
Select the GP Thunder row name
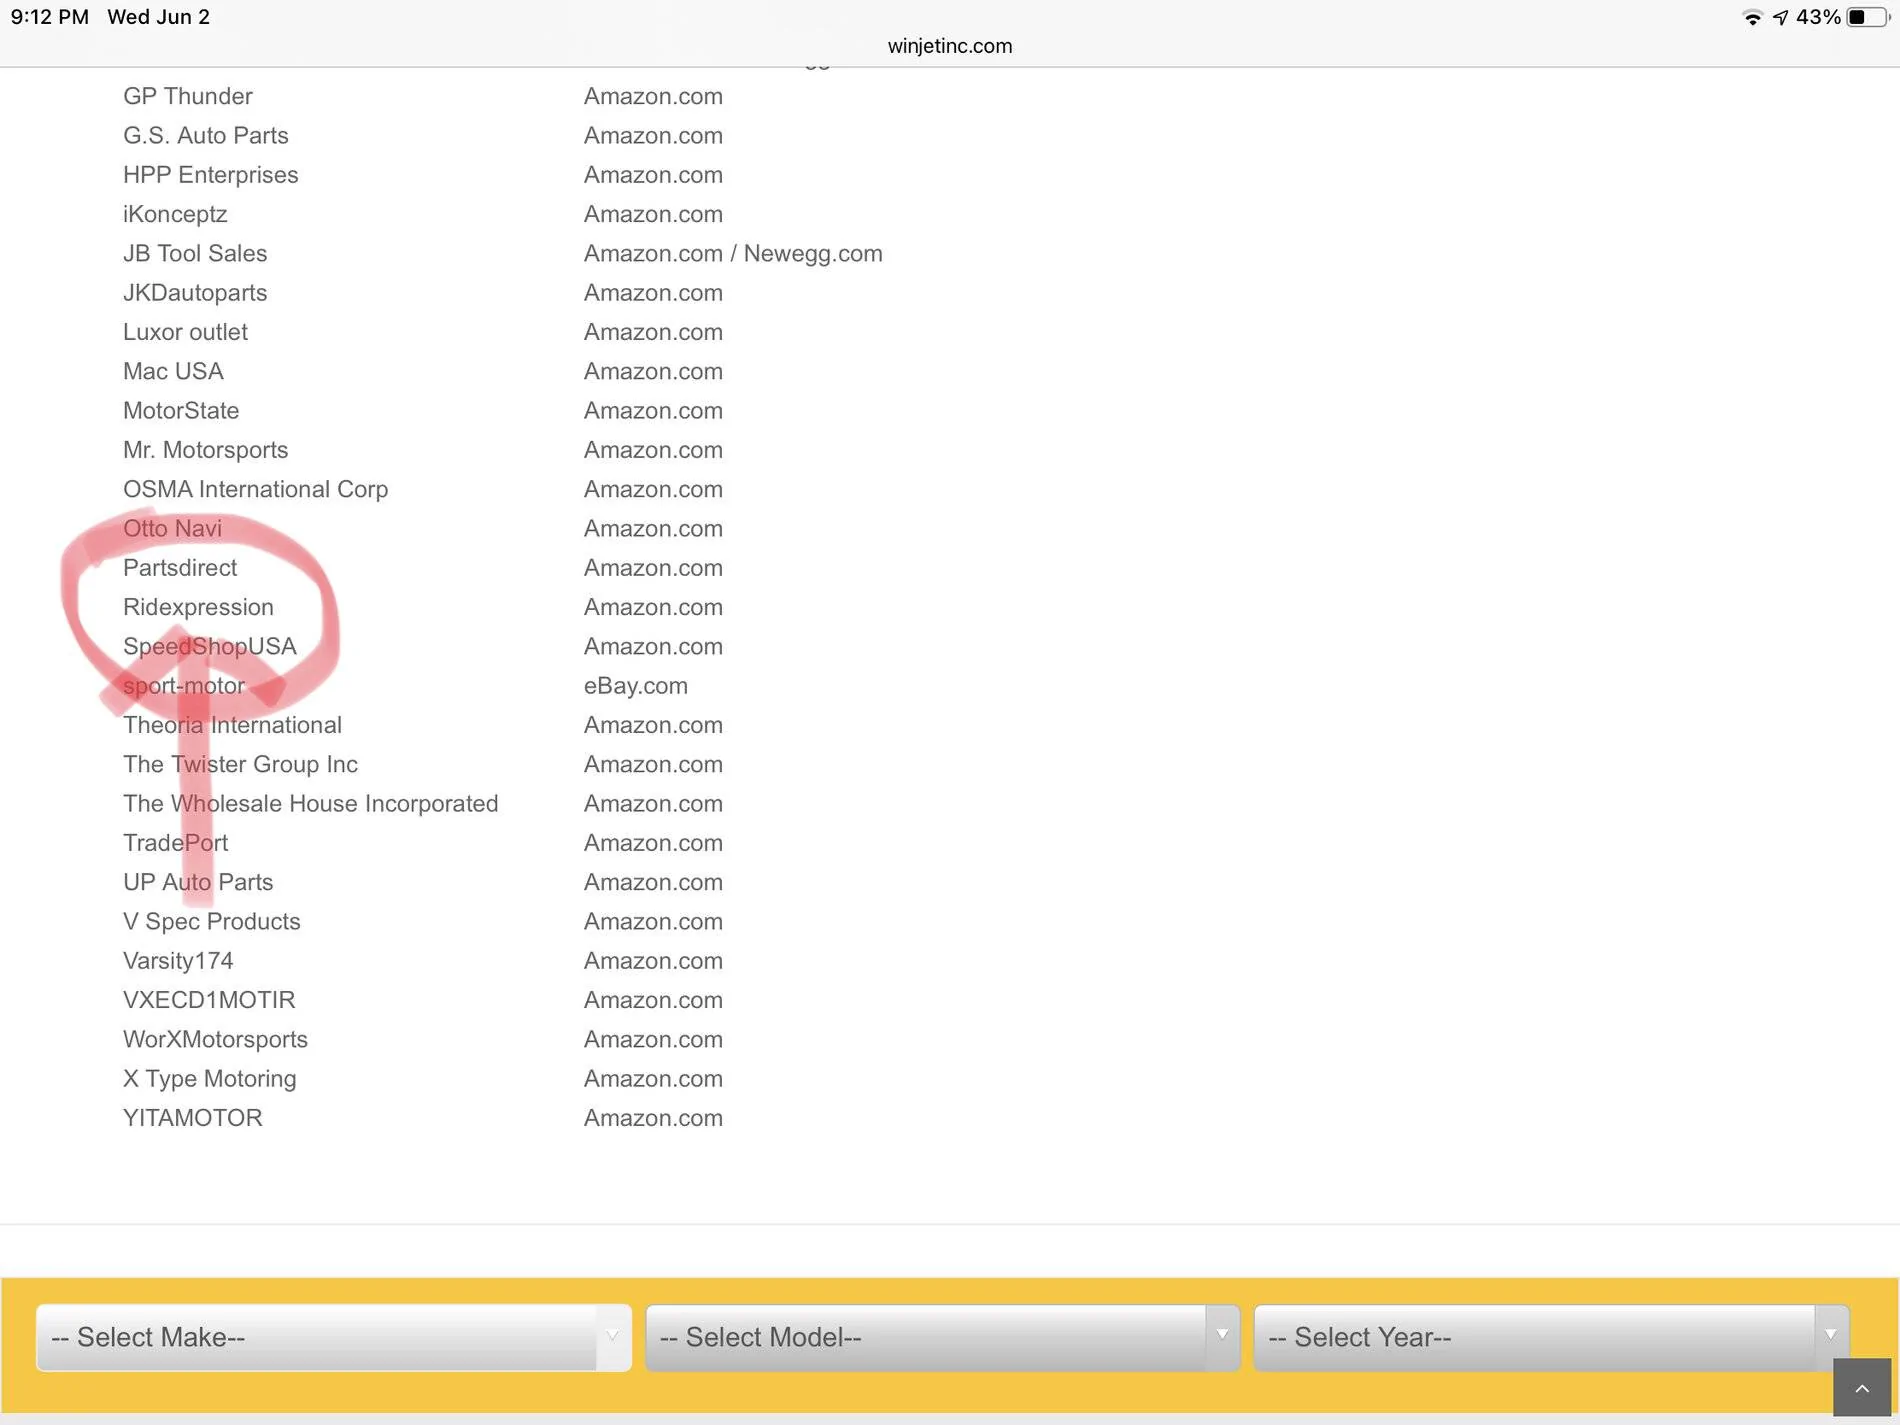coord(188,96)
